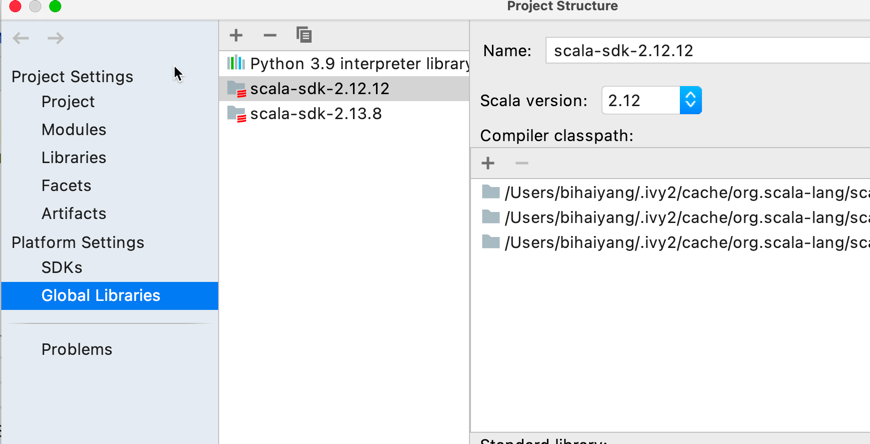Click the library Name input field

707,51
